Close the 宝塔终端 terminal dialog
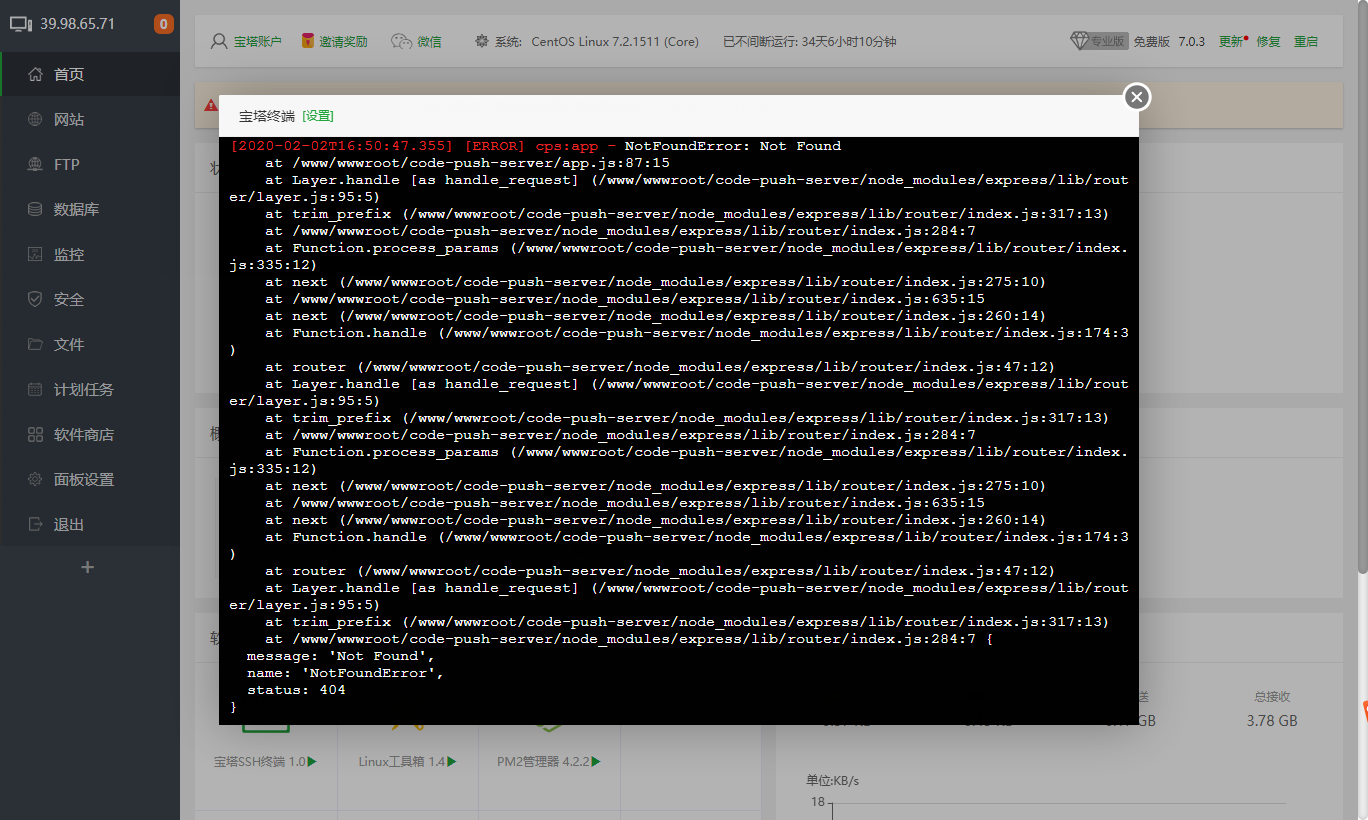Screen dimensions: 1368x820 pyautogui.click(x=1136, y=97)
